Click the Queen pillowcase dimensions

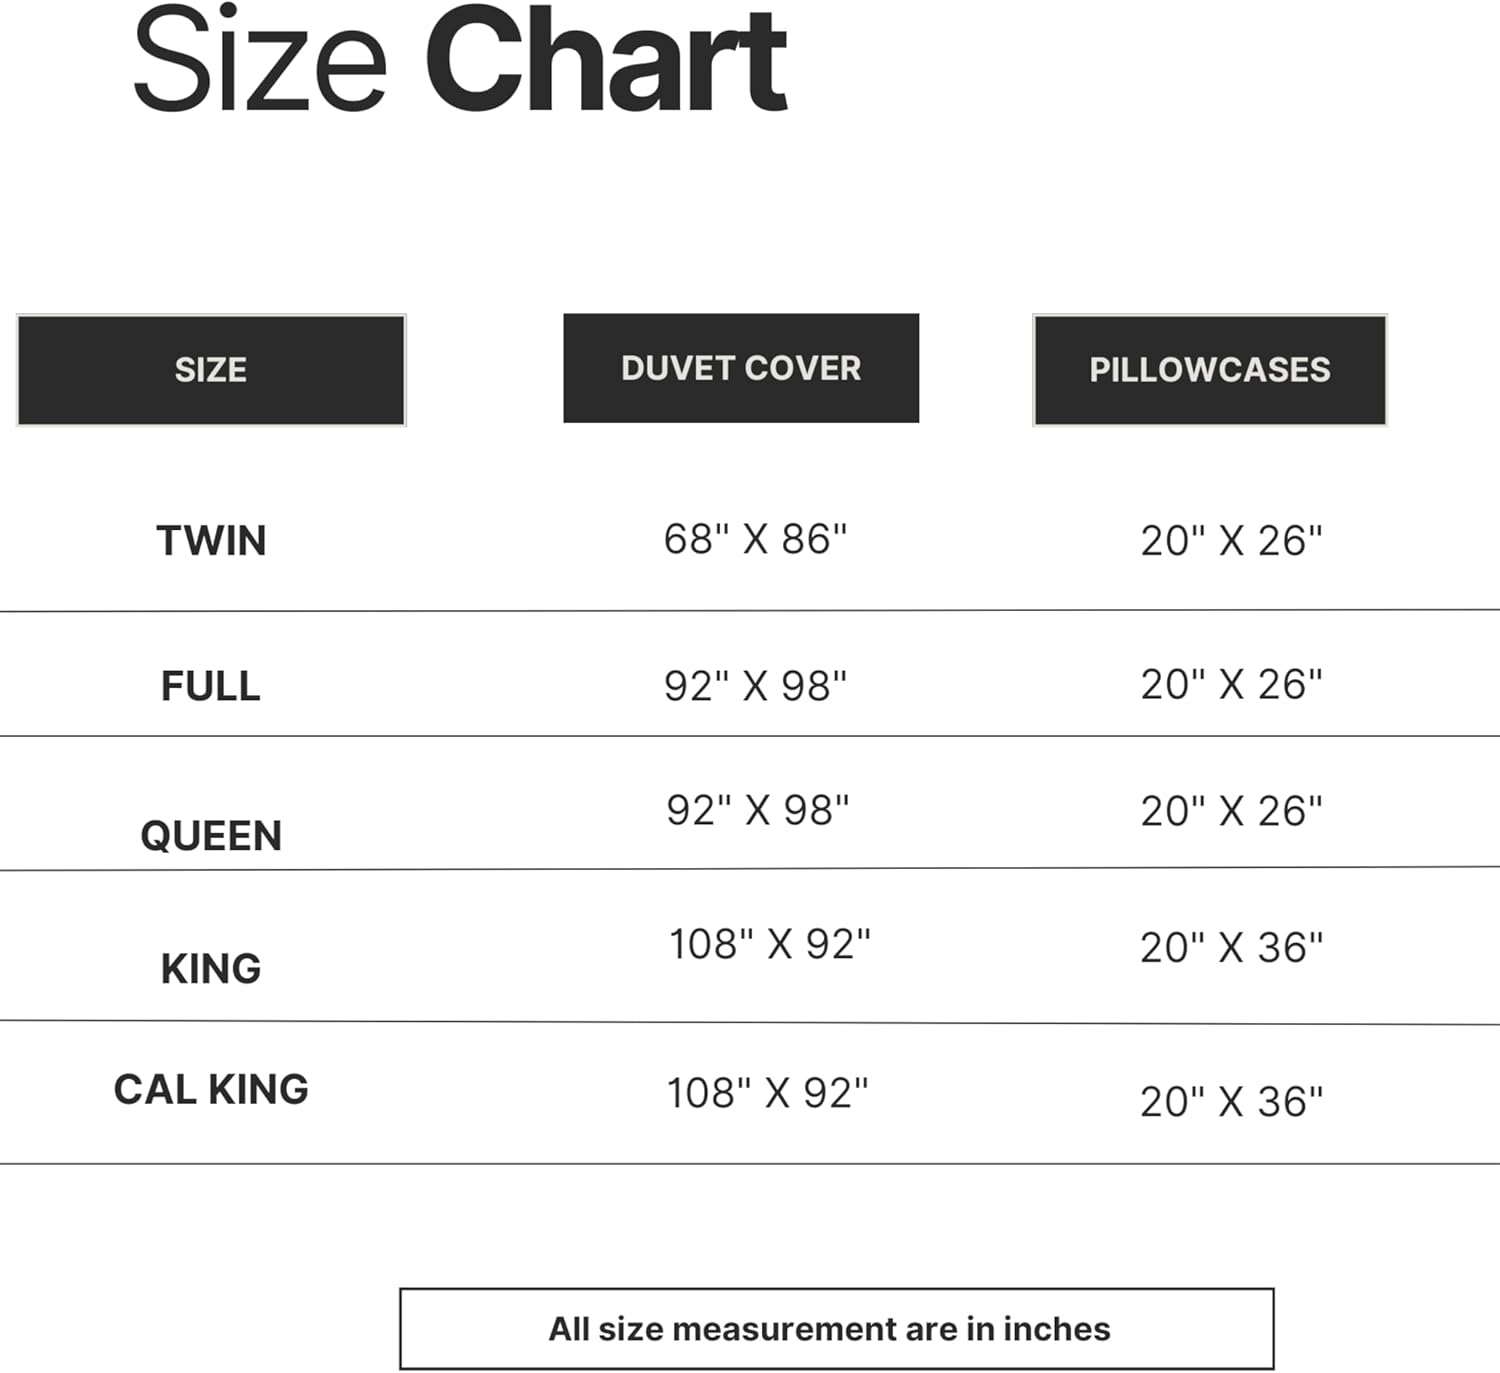tap(1231, 811)
